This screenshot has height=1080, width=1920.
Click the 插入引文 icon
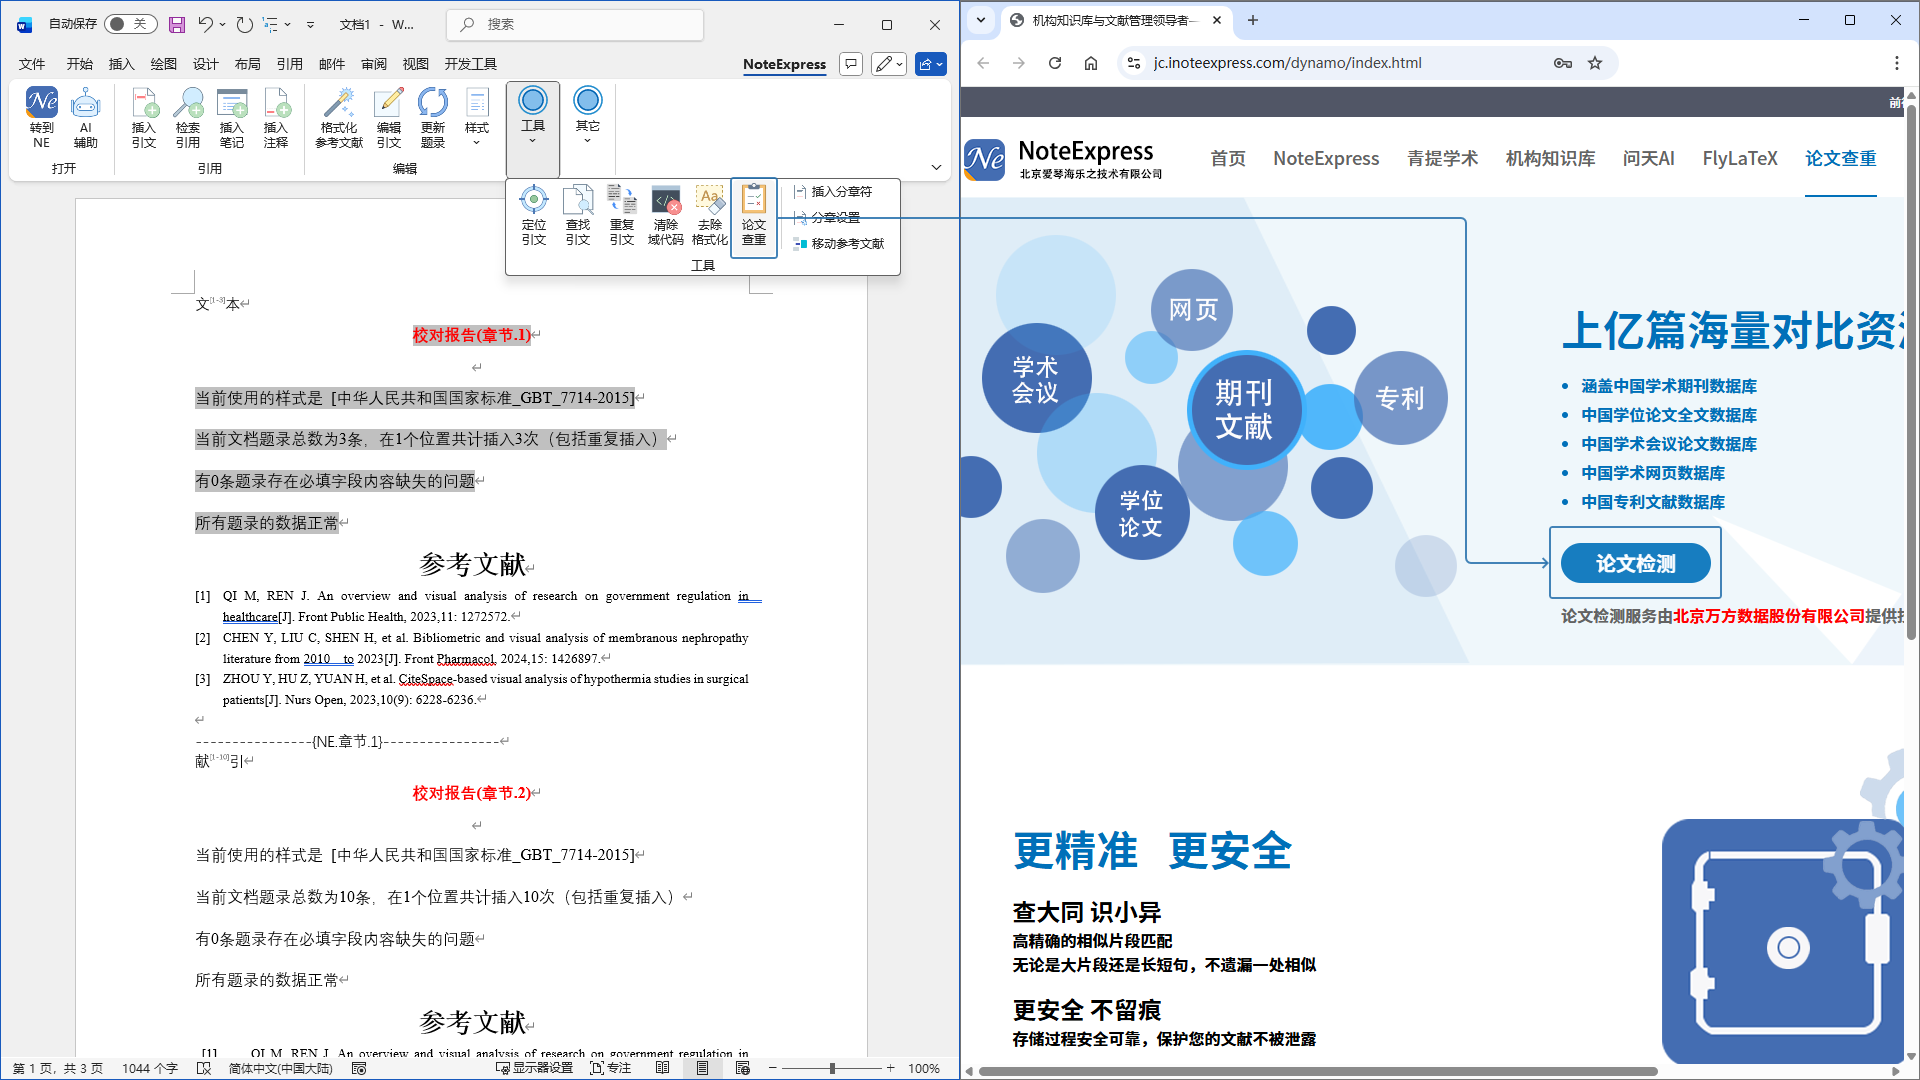pos(144,118)
